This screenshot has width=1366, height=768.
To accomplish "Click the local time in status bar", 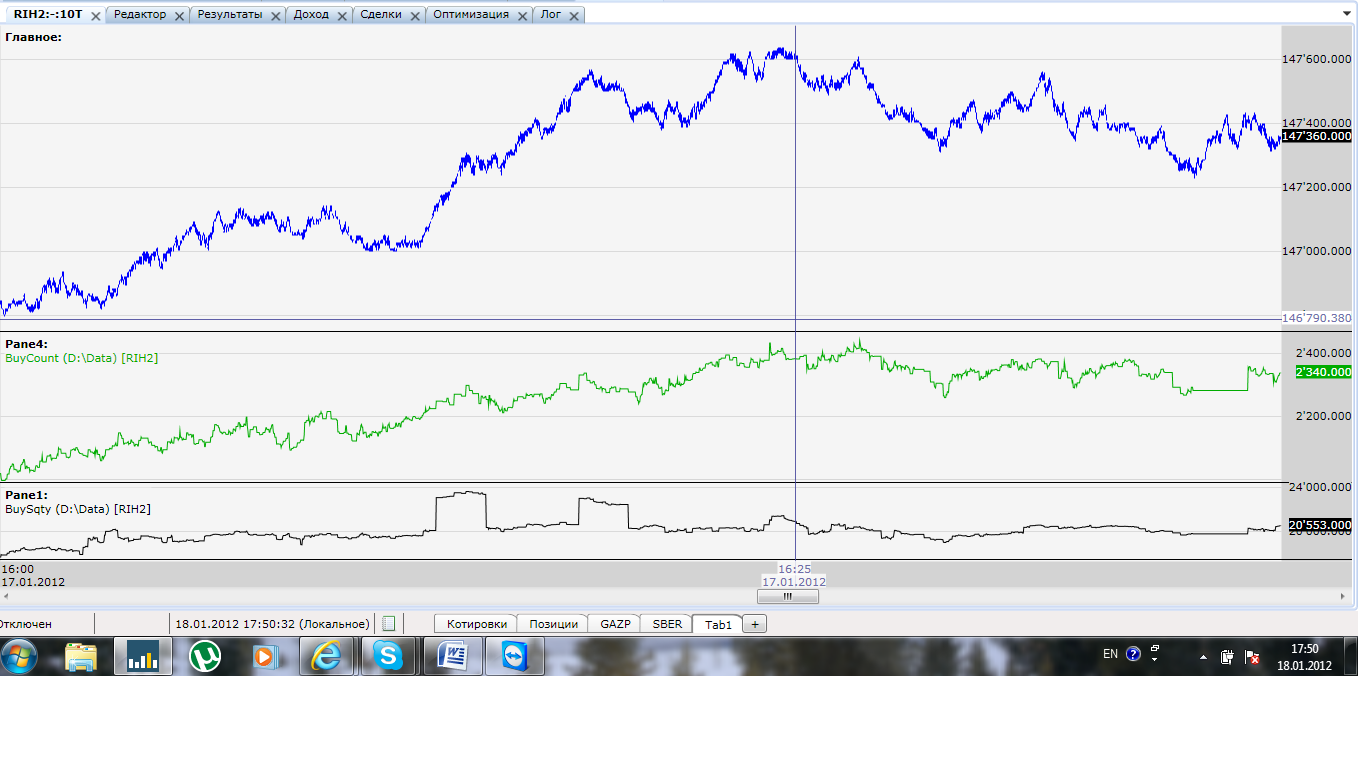I will click(272, 624).
